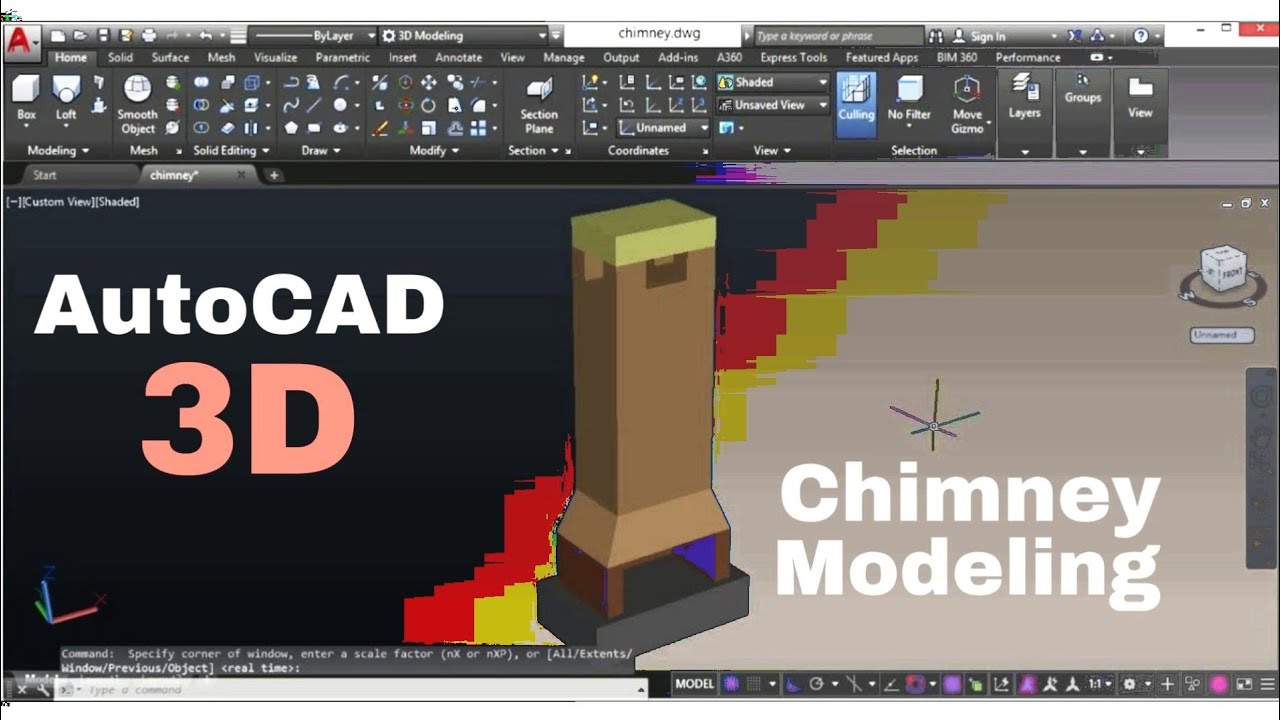This screenshot has height=720, width=1280.
Task: Click the Undo arrow icon
Action: pyautogui.click(x=205, y=36)
